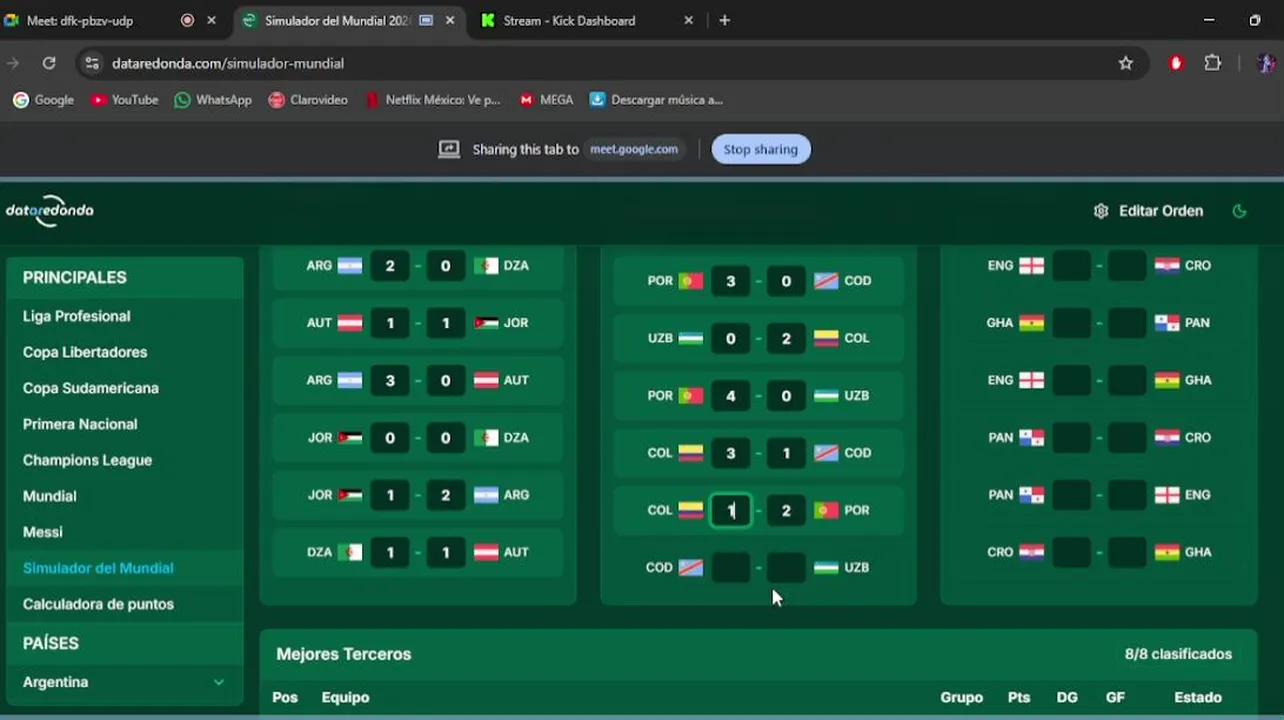The image size is (1284, 720).
Task: Click COL score field in COL-POR match
Action: [731, 510]
